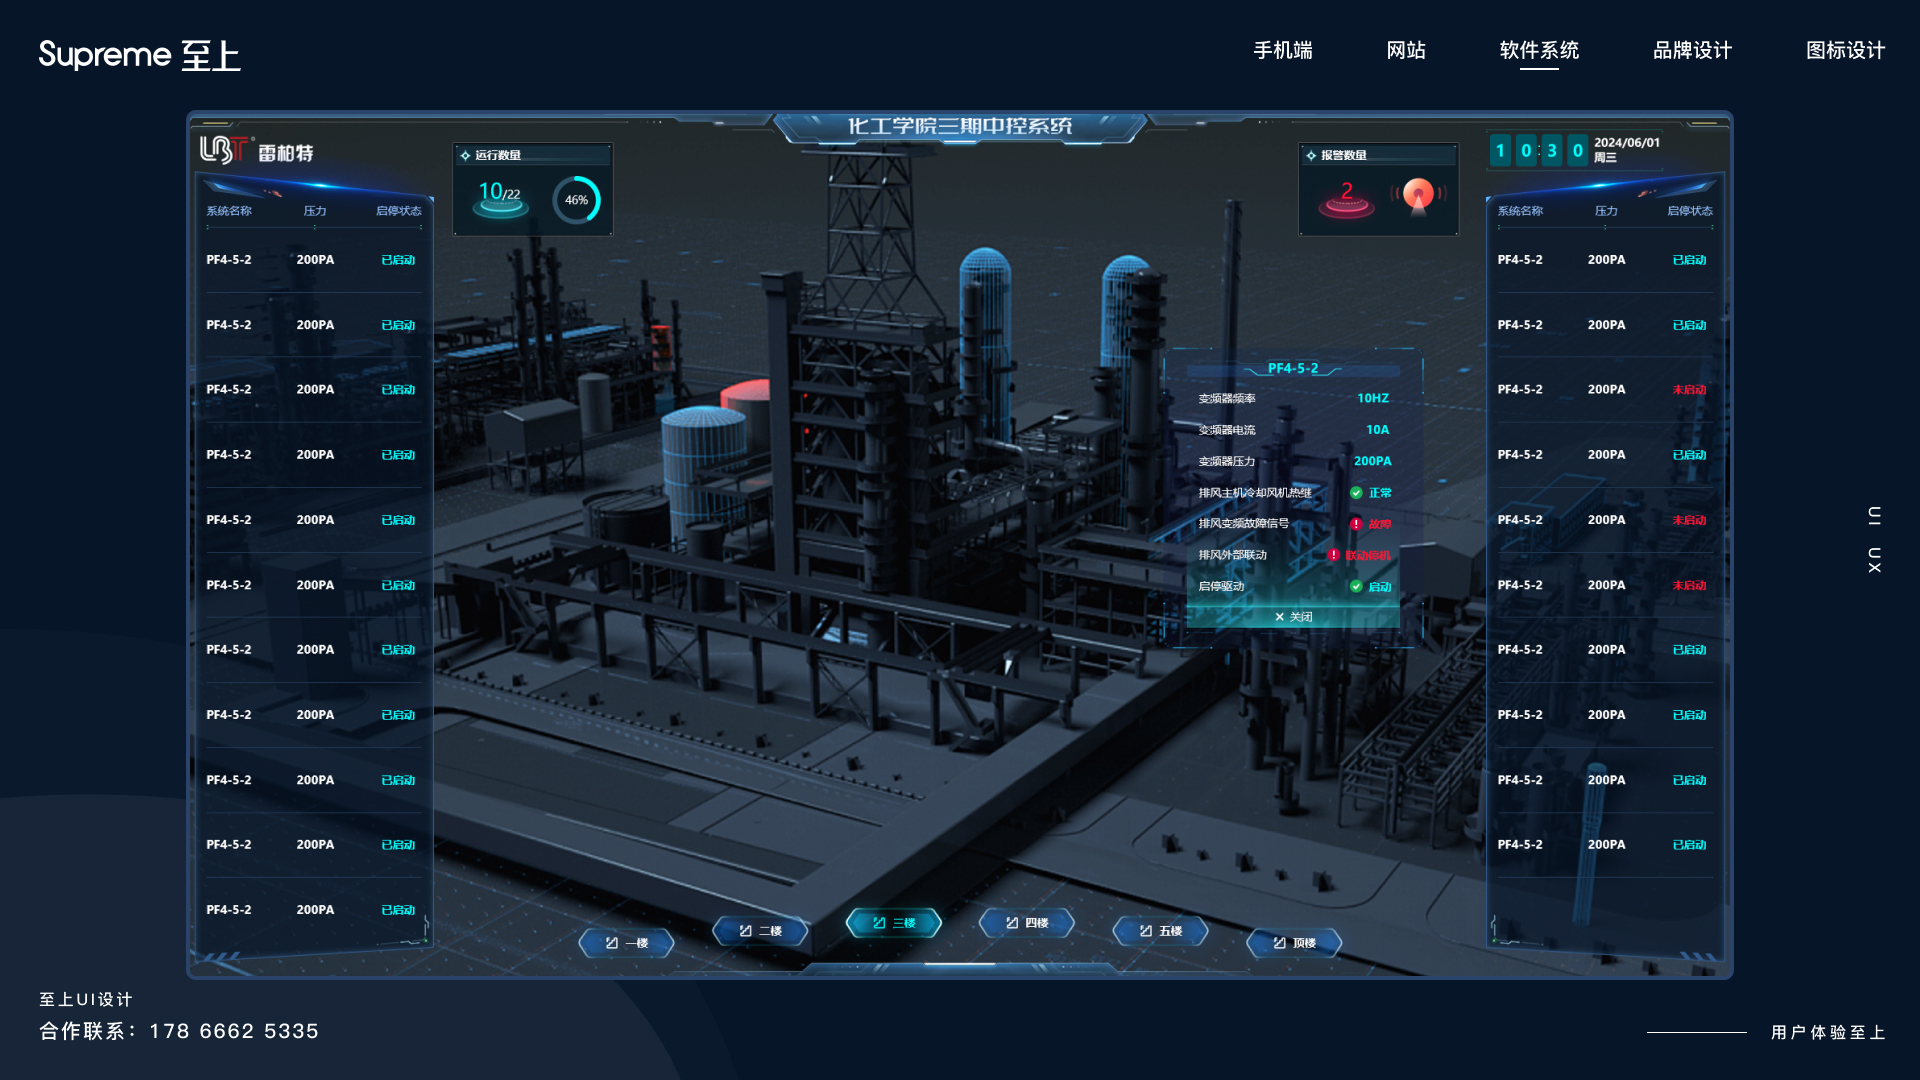Switch to the 二楼 floor view
Image resolution: width=1920 pixels, height=1080 pixels.
click(x=761, y=931)
